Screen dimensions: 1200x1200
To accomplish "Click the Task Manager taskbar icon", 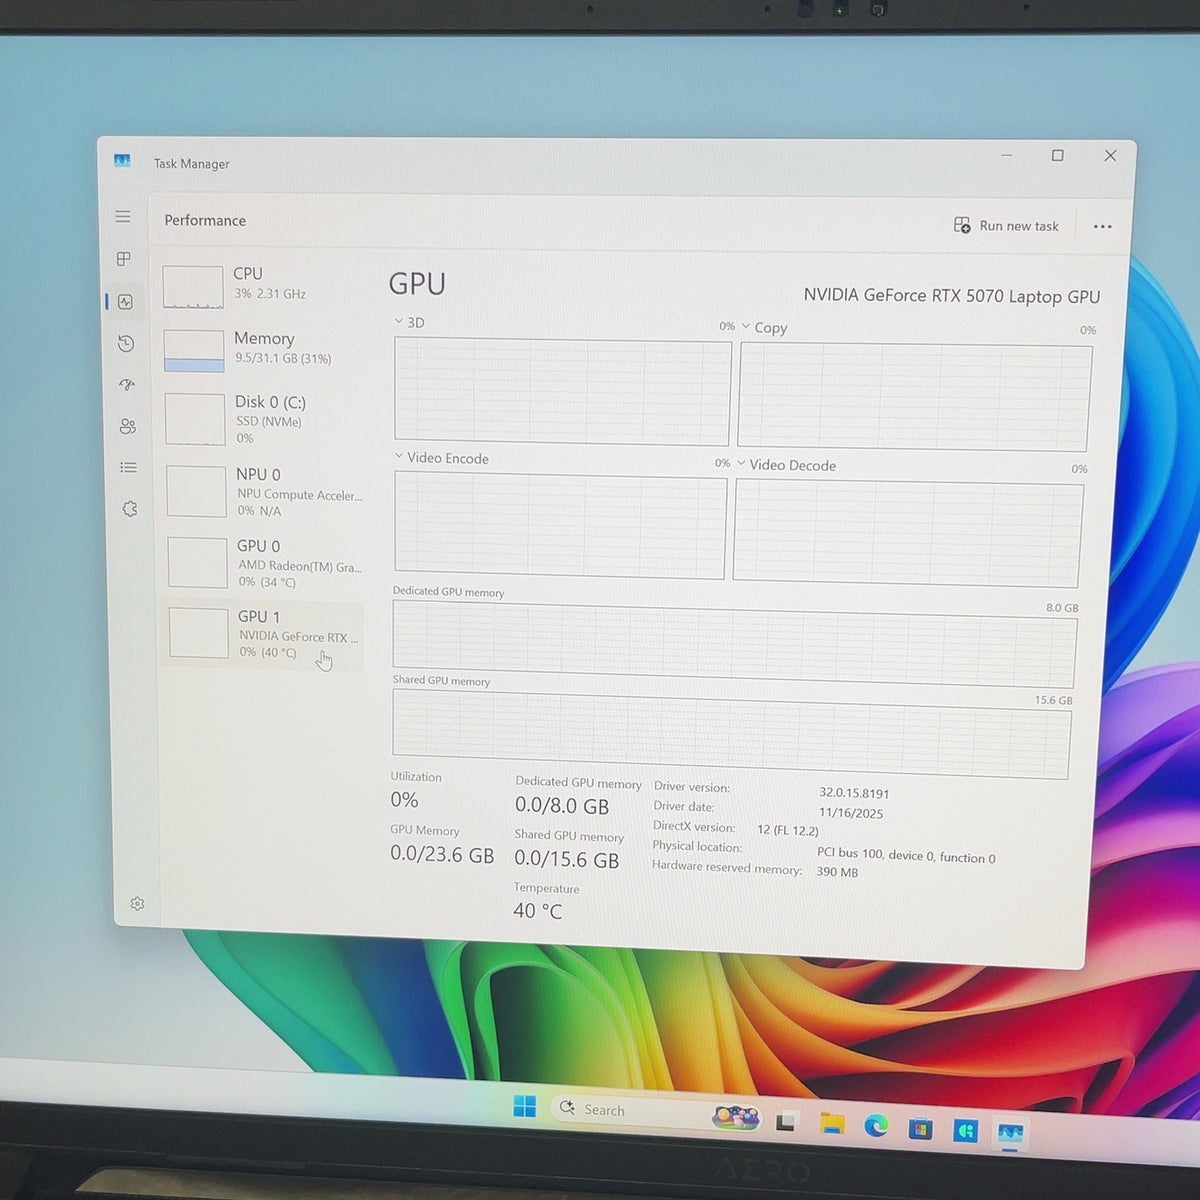I will pos(1010,1134).
